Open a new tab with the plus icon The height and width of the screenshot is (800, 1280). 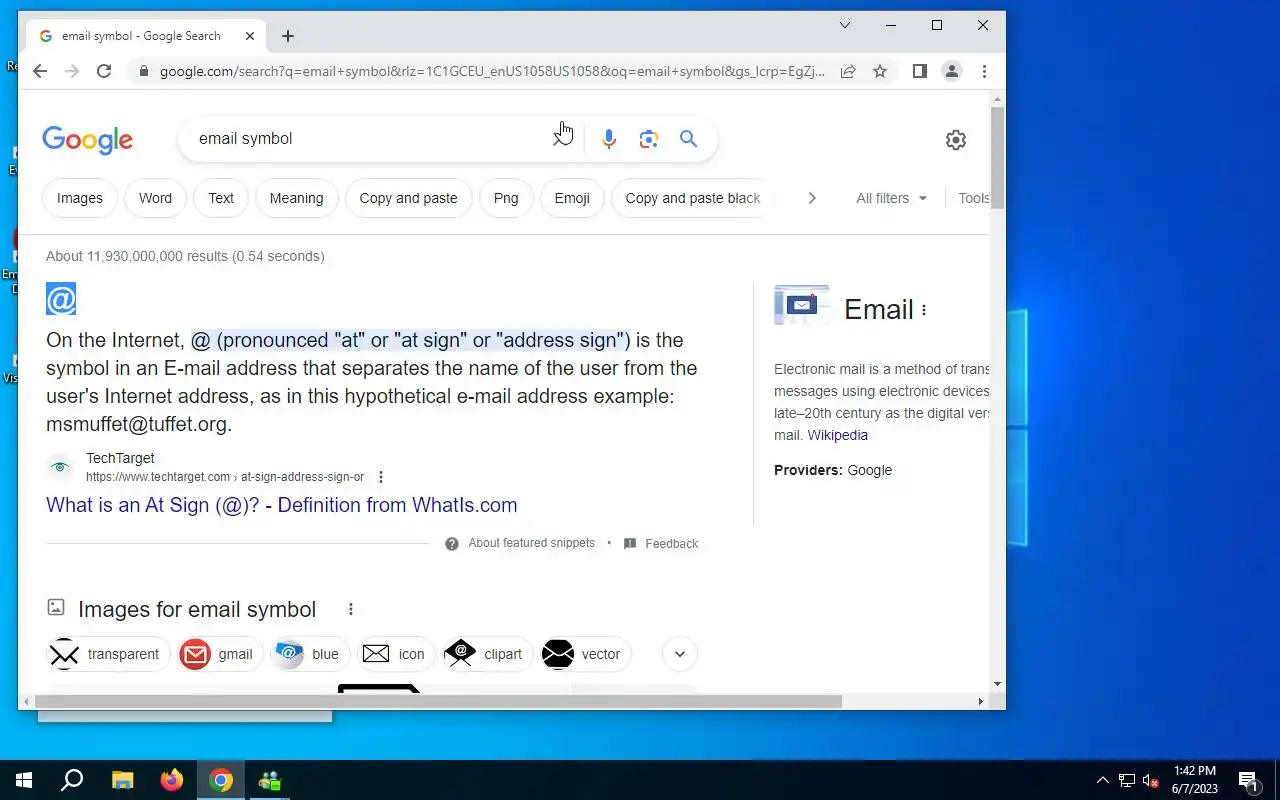pyautogui.click(x=288, y=36)
